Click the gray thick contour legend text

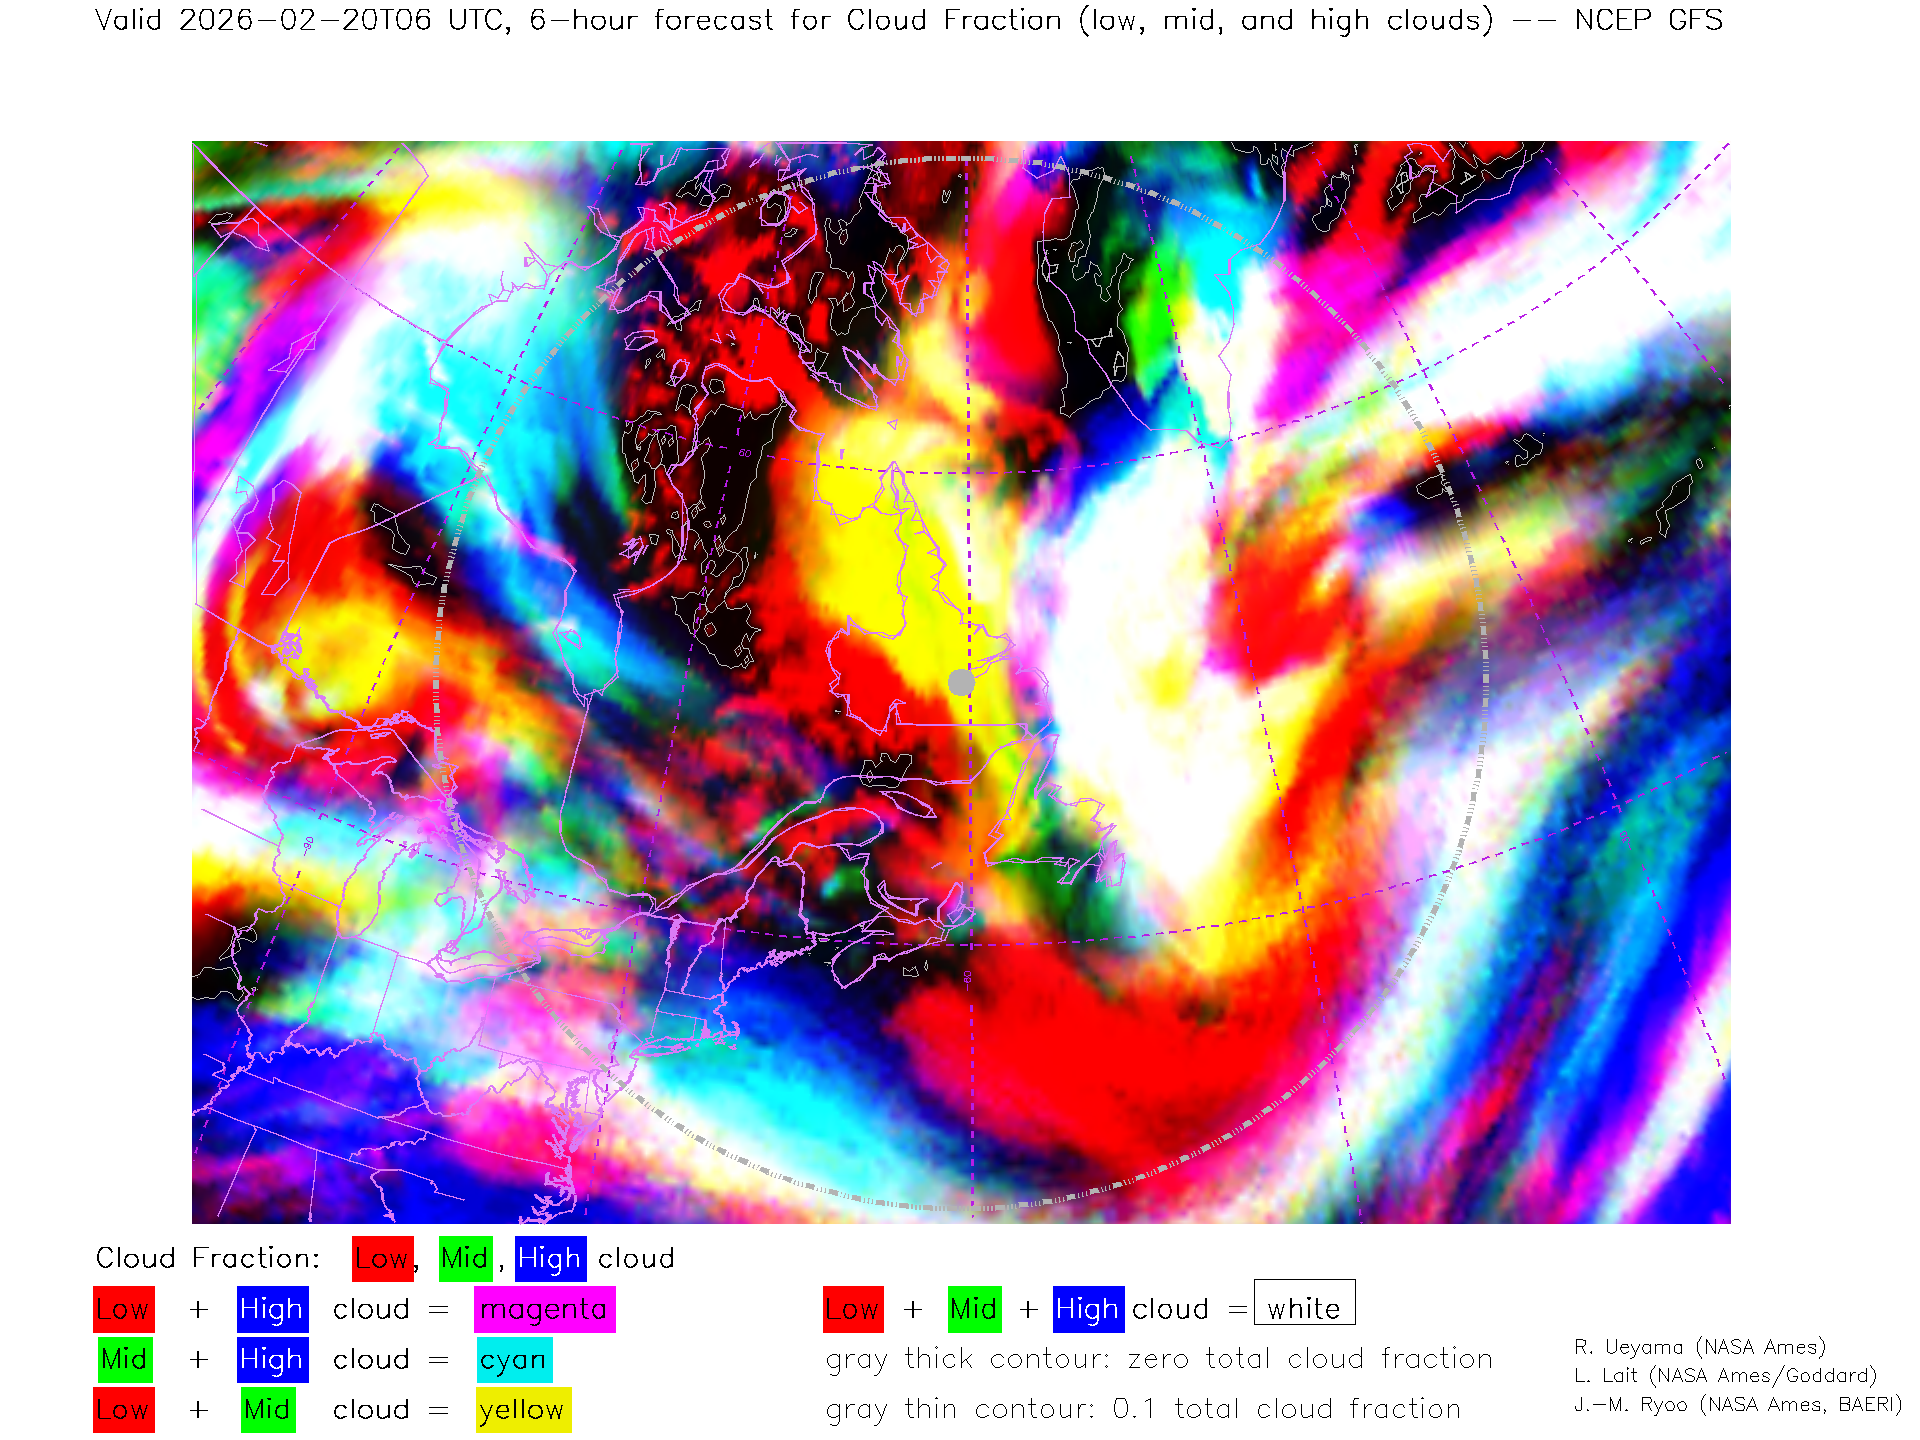point(1158,1359)
